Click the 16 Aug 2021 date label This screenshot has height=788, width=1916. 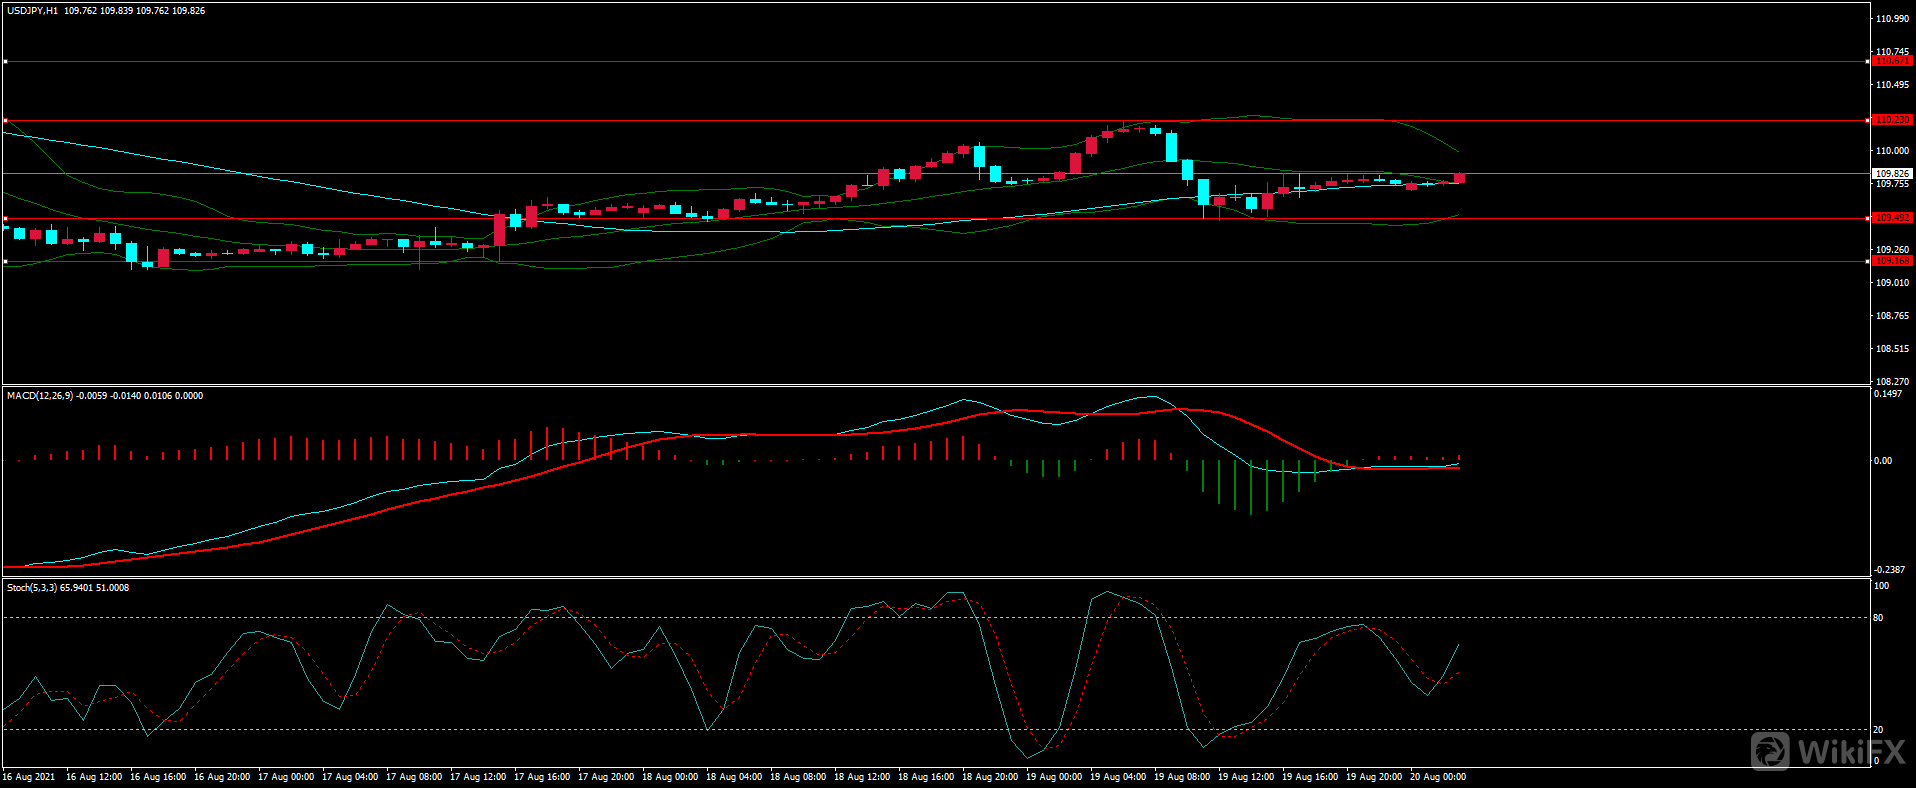pyautogui.click(x=29, y=777)
